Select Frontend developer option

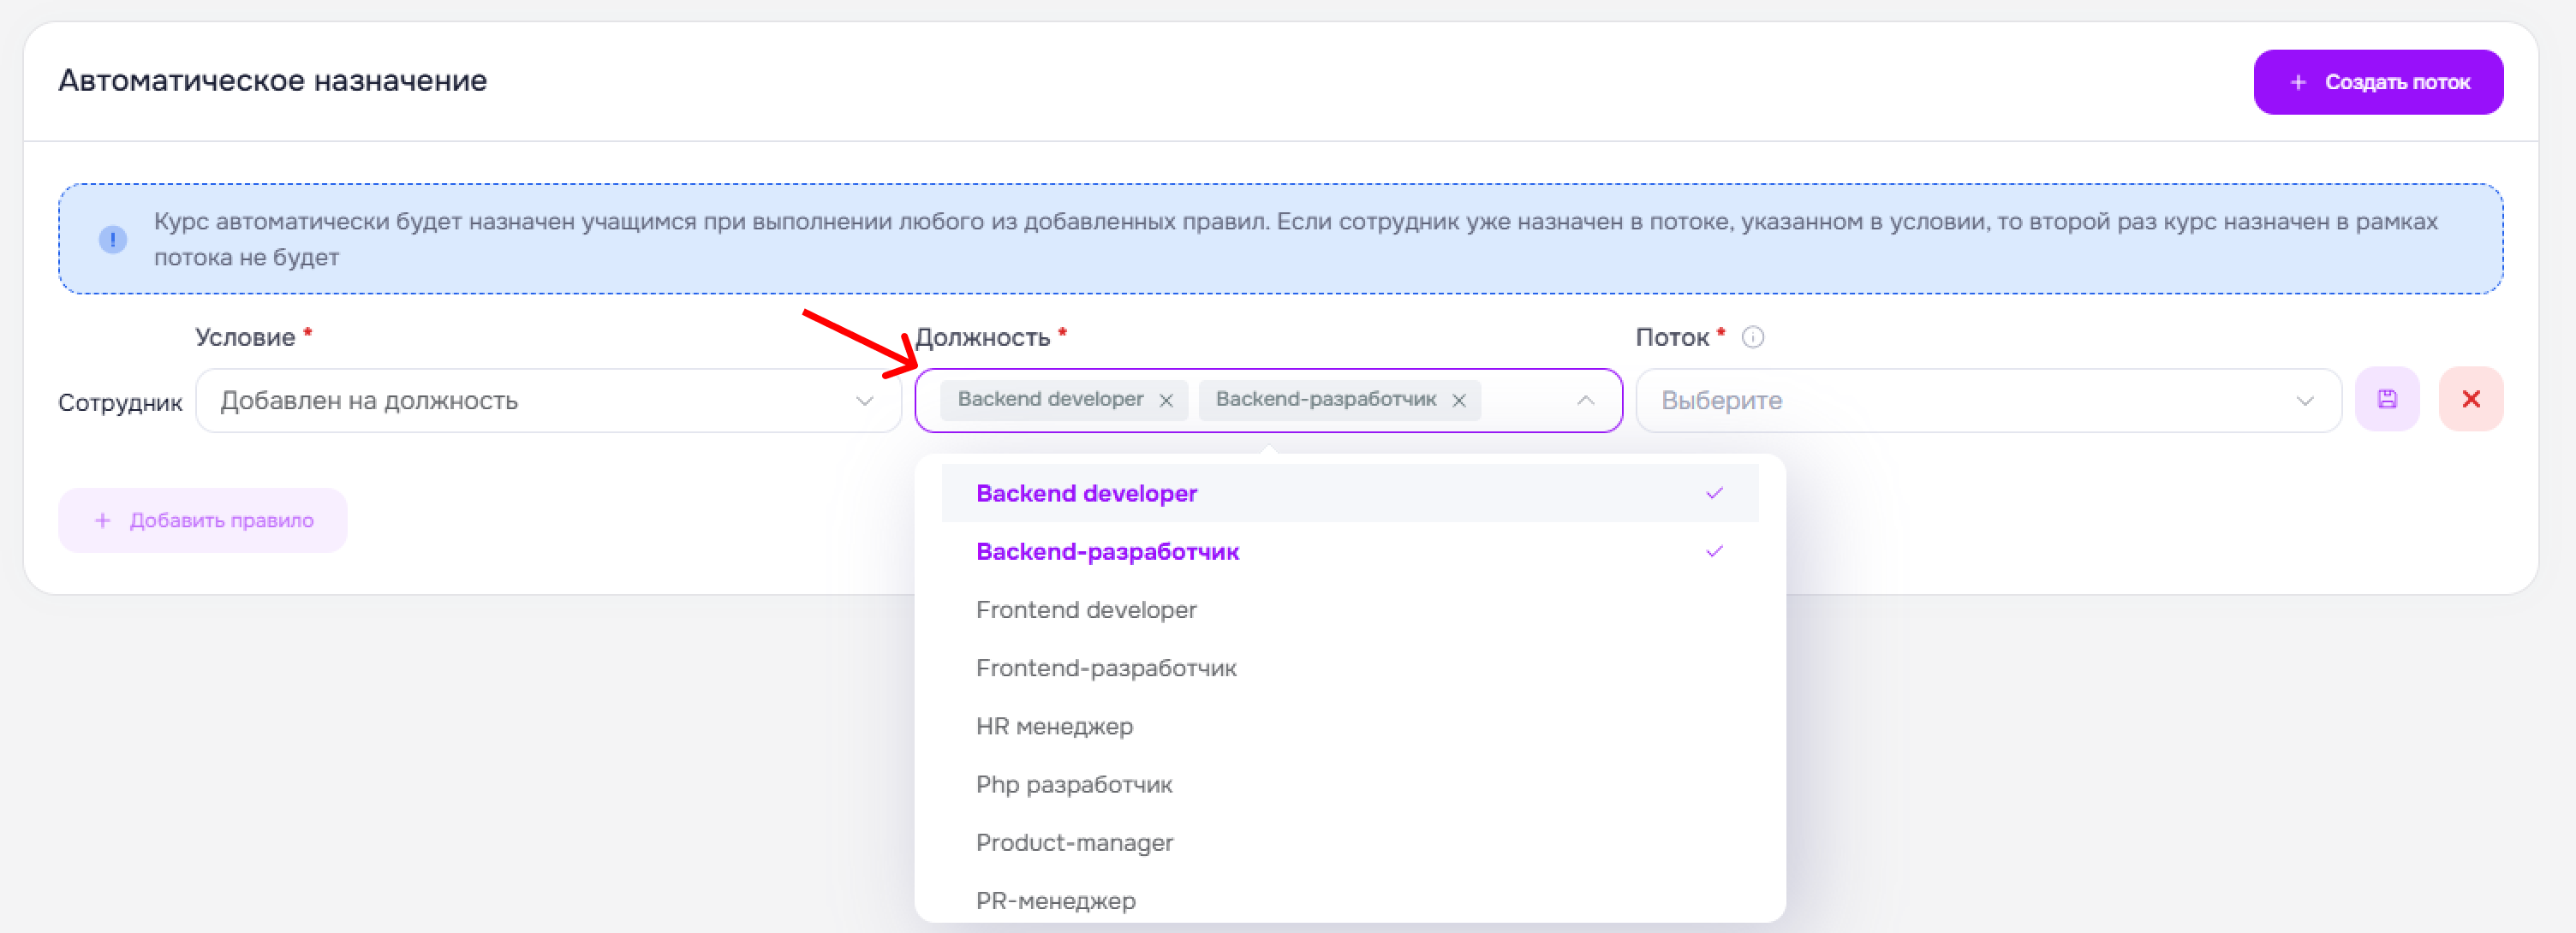pyautogui.click(x=1349, y=609)
